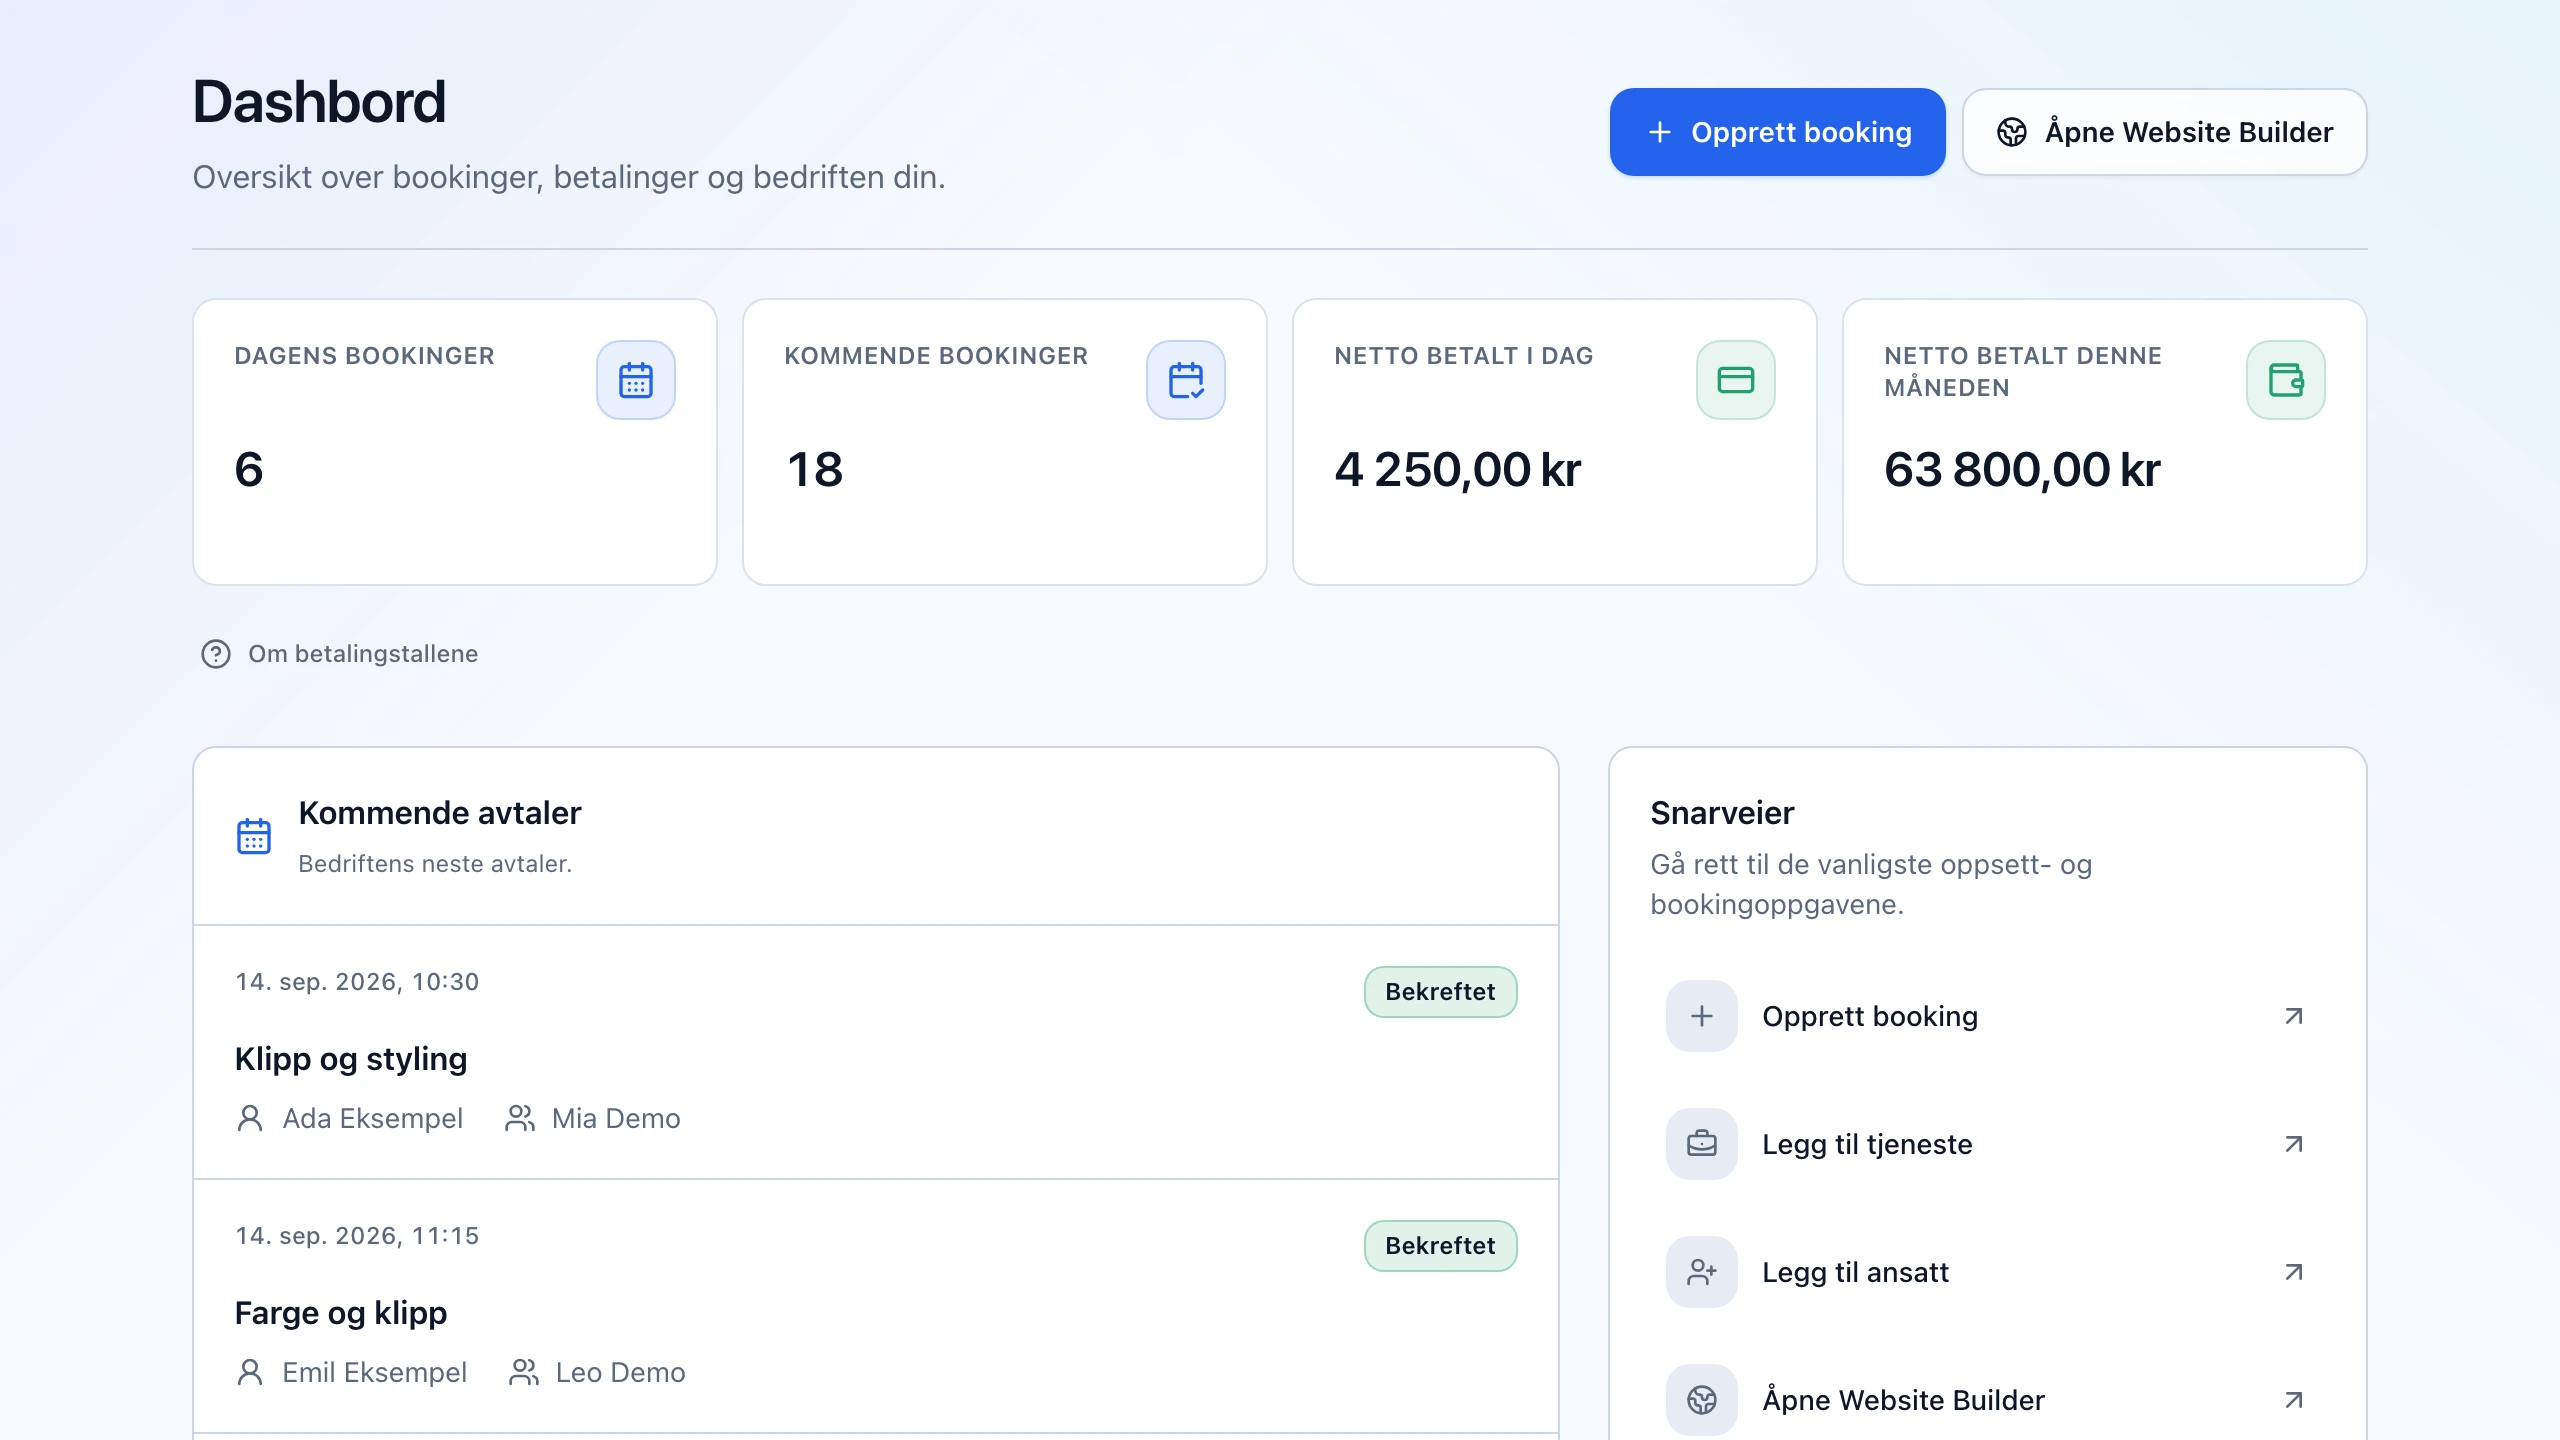Click the date 14. sep. 2026, 10:30
Screen dimensions: 2560x1440
(357, 982)
